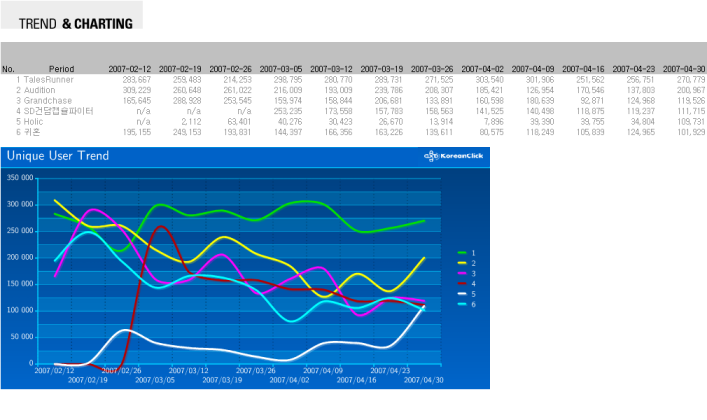
Task: Select the yellow legend swatch for series 2
Action: click(x=462, y=263)
